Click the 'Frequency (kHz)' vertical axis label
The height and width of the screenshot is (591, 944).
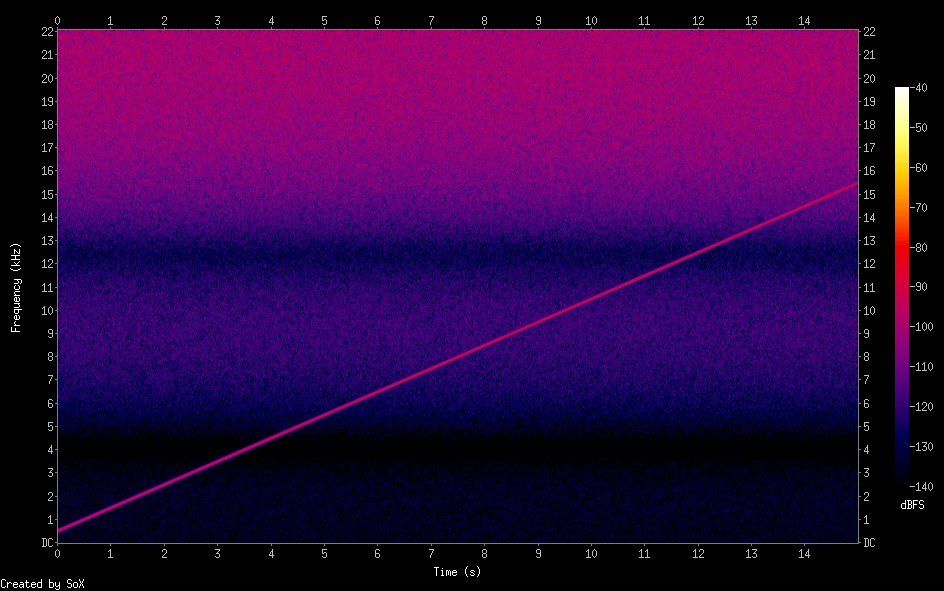pyautogui.click(x=15, y=285)
